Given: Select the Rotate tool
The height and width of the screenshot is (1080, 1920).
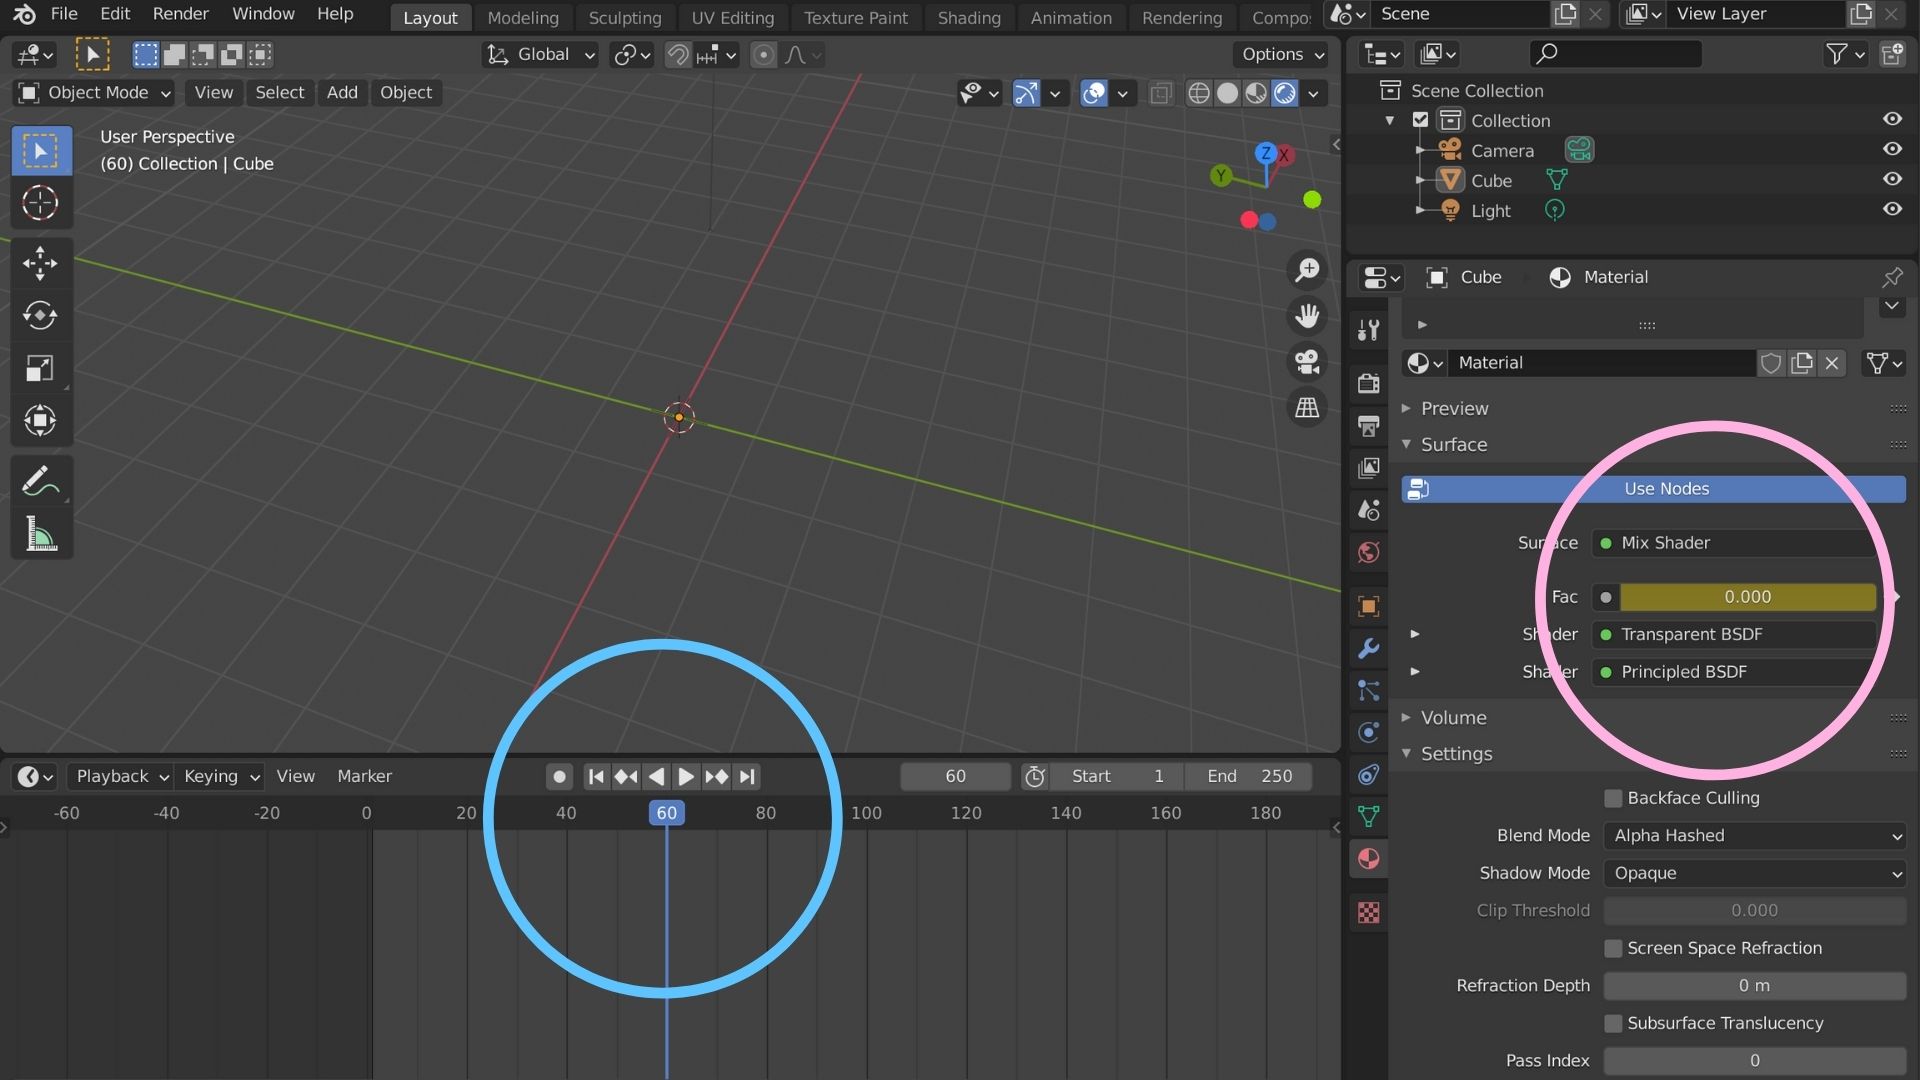Looking at the screenshot, I should [x=40, y=316].
